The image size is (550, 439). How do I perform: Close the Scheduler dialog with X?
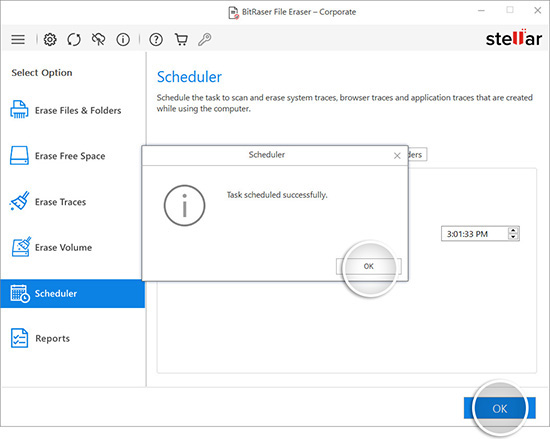(397, 155)
